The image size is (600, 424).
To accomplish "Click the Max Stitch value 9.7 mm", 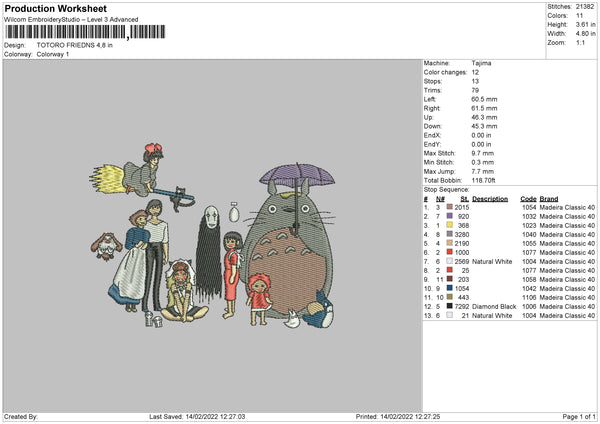I will click(483, 153).
